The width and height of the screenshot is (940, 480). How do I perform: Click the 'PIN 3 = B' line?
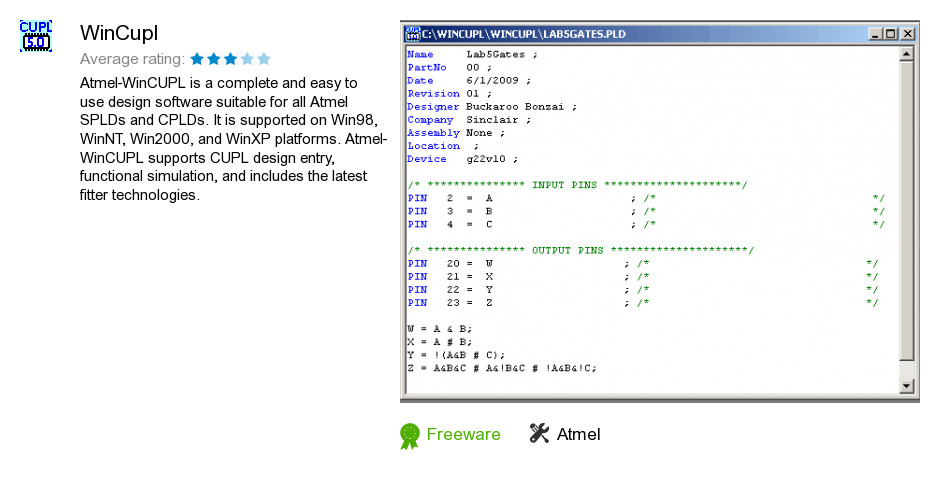tap(646, 212)
